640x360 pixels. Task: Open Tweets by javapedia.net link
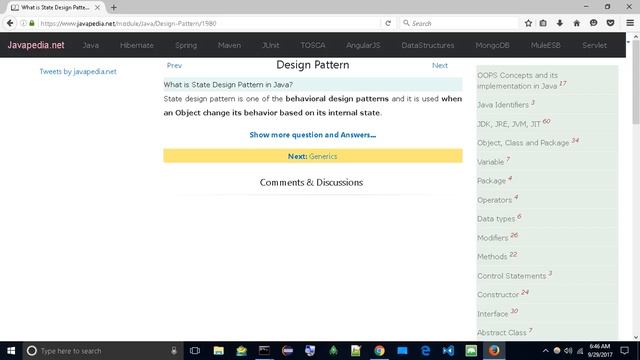(x=78, y=71)
